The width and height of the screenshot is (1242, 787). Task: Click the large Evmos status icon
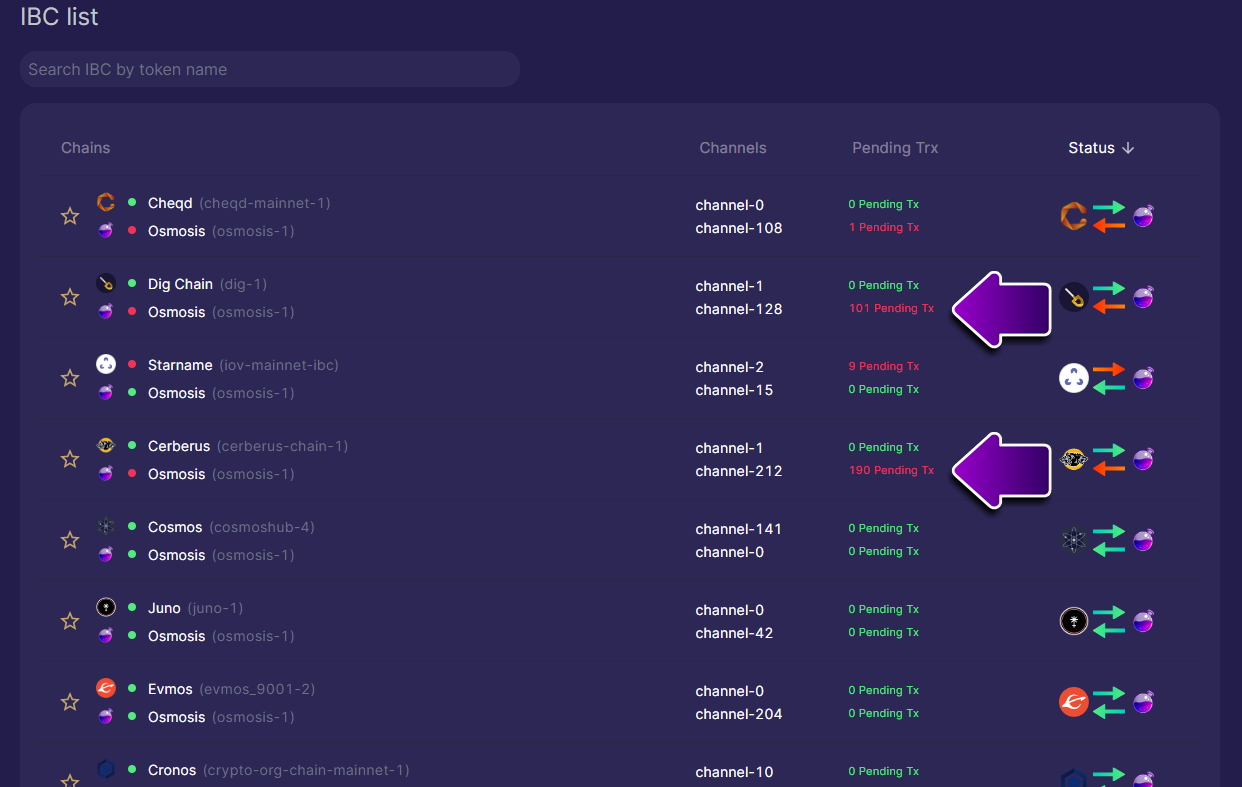pyautogui.click(x=1074, y=702)
